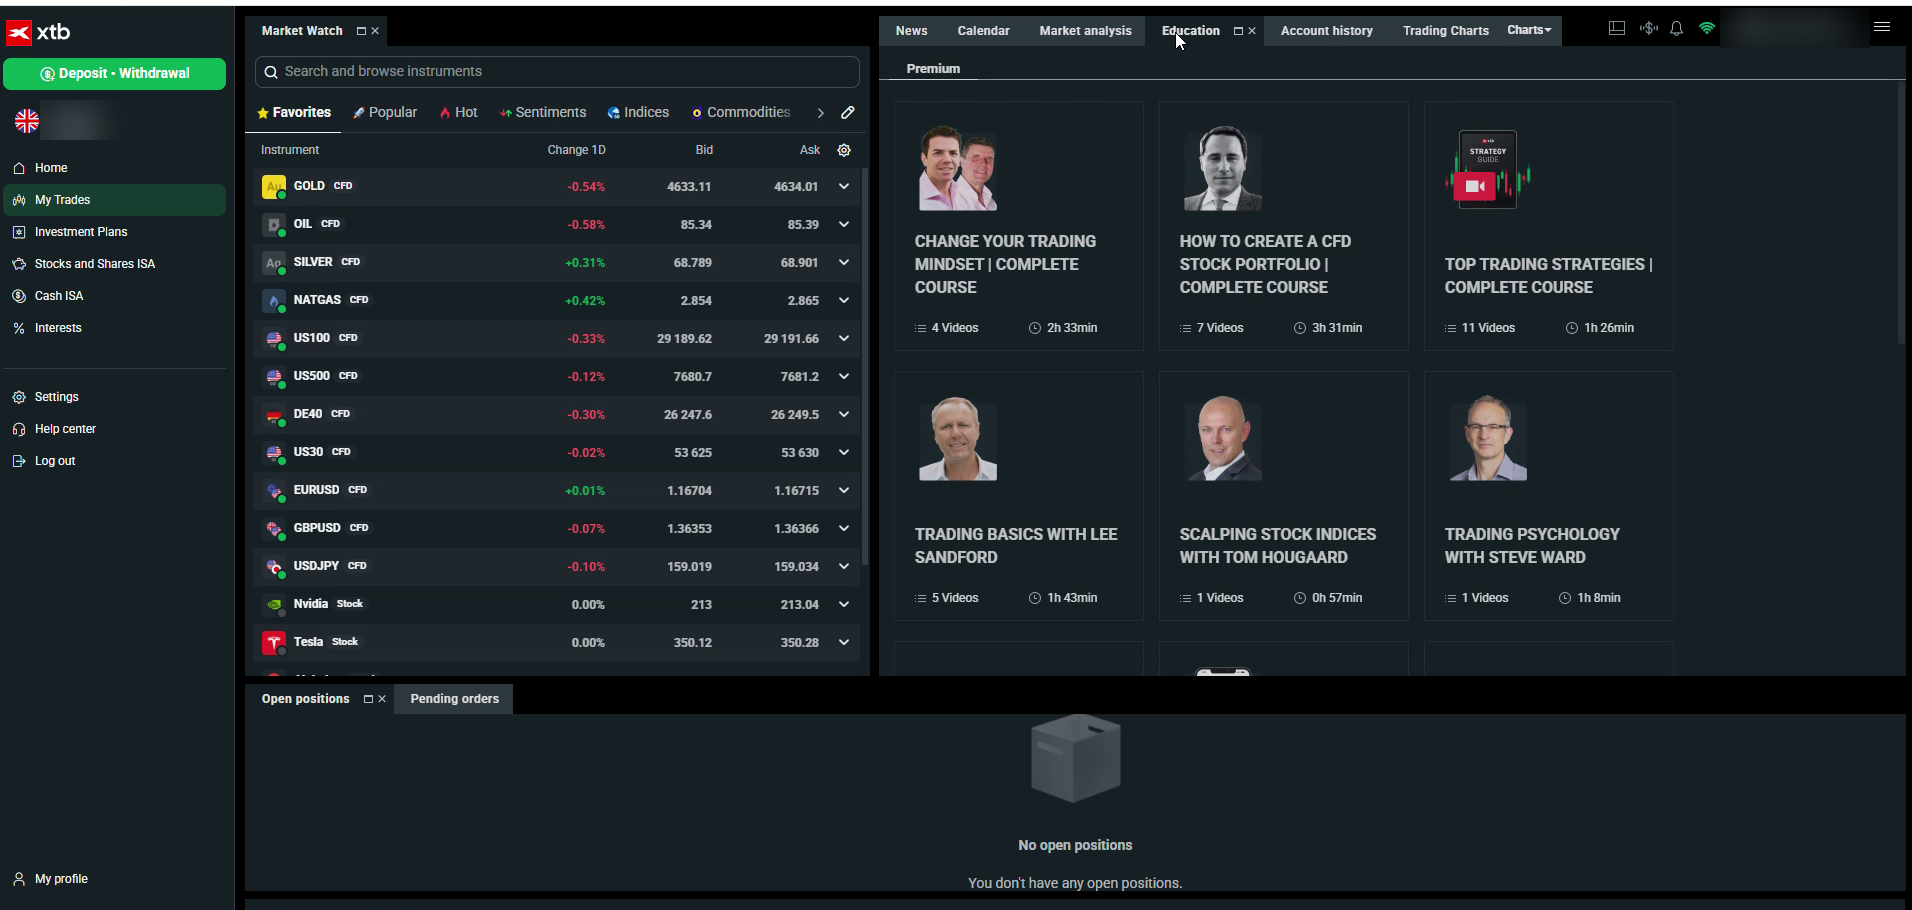Screen dimensions: 1912x910
Task: Expand the US500 row chevron
Action: [844, 376]
